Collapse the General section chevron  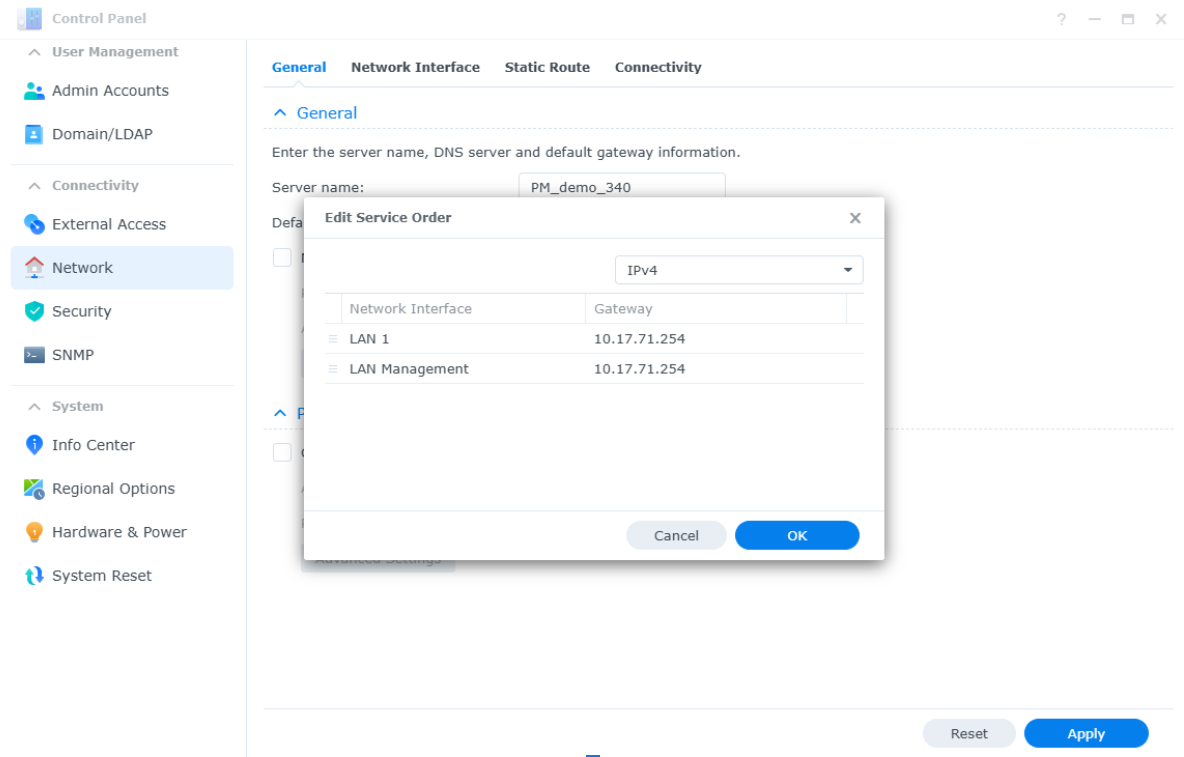point(280,113)
